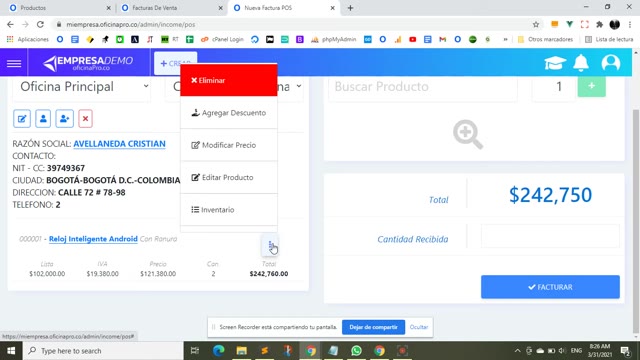This screenshot has height=360, width=640.
Task: Click the magnifier zoom product search icon
Action: (x=468, y=134)
